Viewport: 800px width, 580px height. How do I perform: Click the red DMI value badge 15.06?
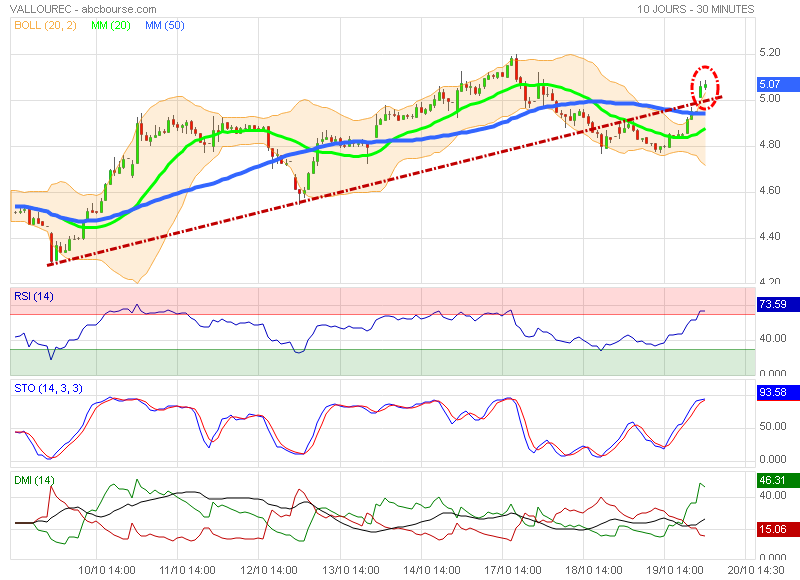pos(778,529)
